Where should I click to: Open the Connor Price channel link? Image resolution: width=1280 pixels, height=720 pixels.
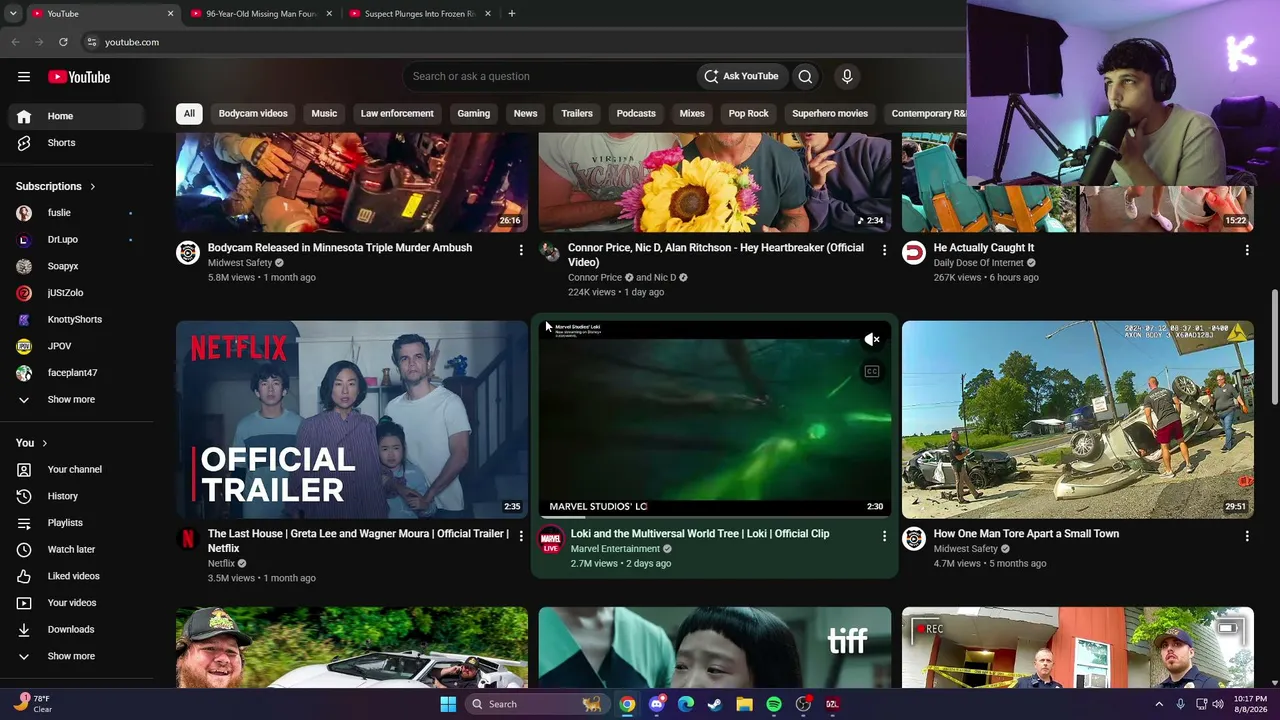(x=595, y=278)
